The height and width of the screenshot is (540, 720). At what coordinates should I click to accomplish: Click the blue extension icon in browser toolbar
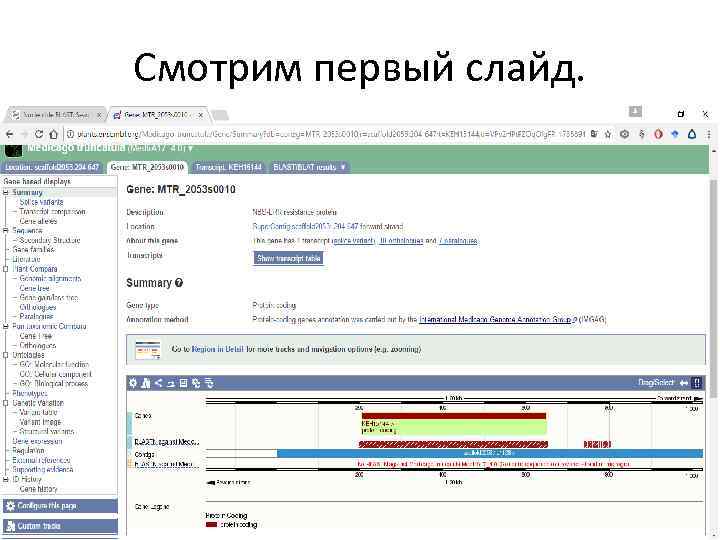point(675,134)
